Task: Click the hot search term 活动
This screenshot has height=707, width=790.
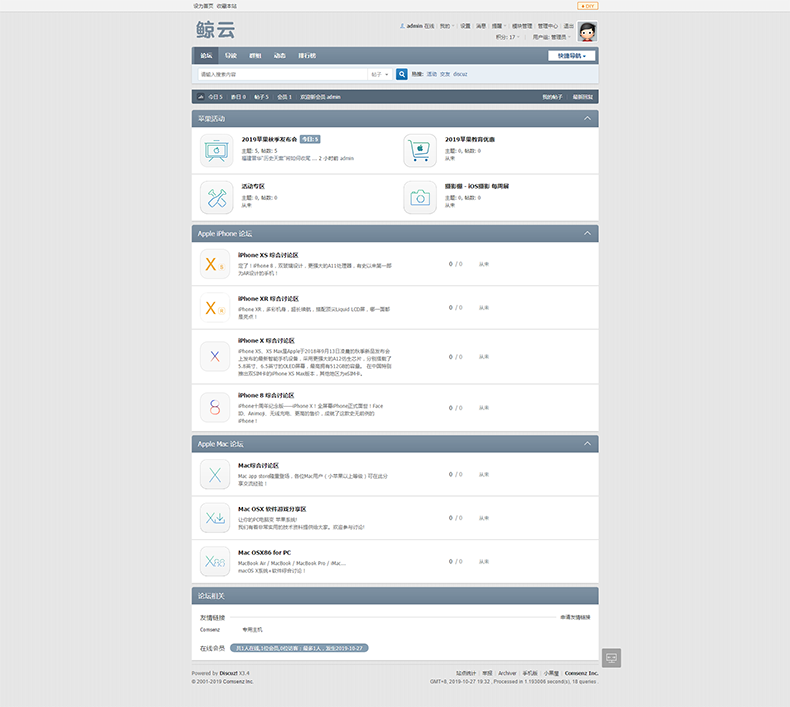Action: (x=432, y=74)
